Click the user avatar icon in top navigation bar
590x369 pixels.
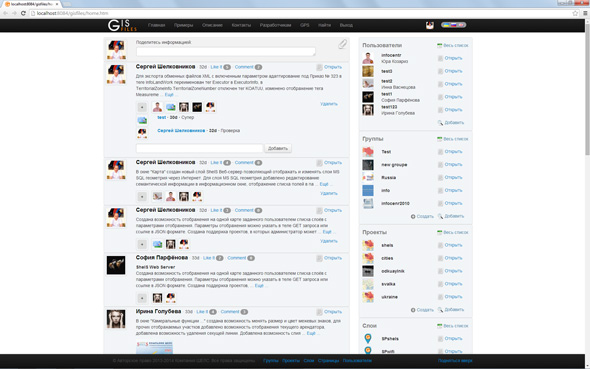430,25
